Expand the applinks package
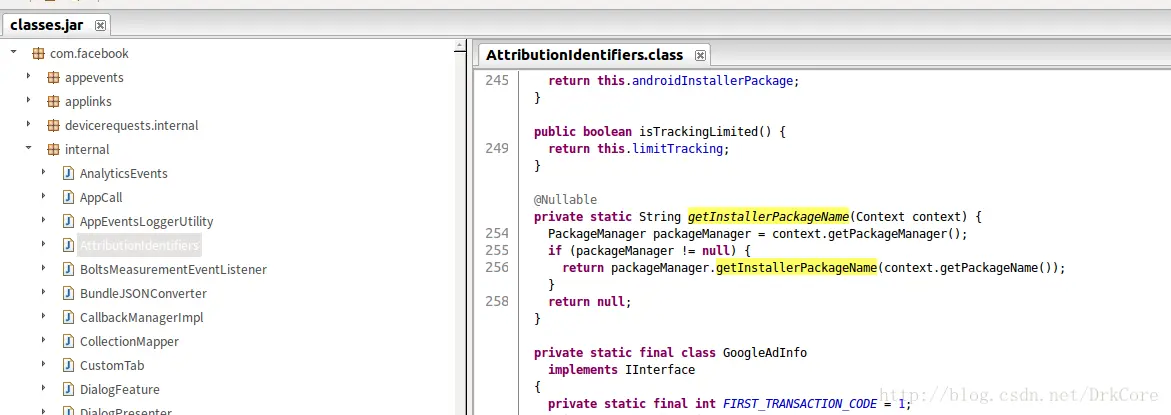The width and height of the screenshot is (1171, 415). tap(28, 101)
